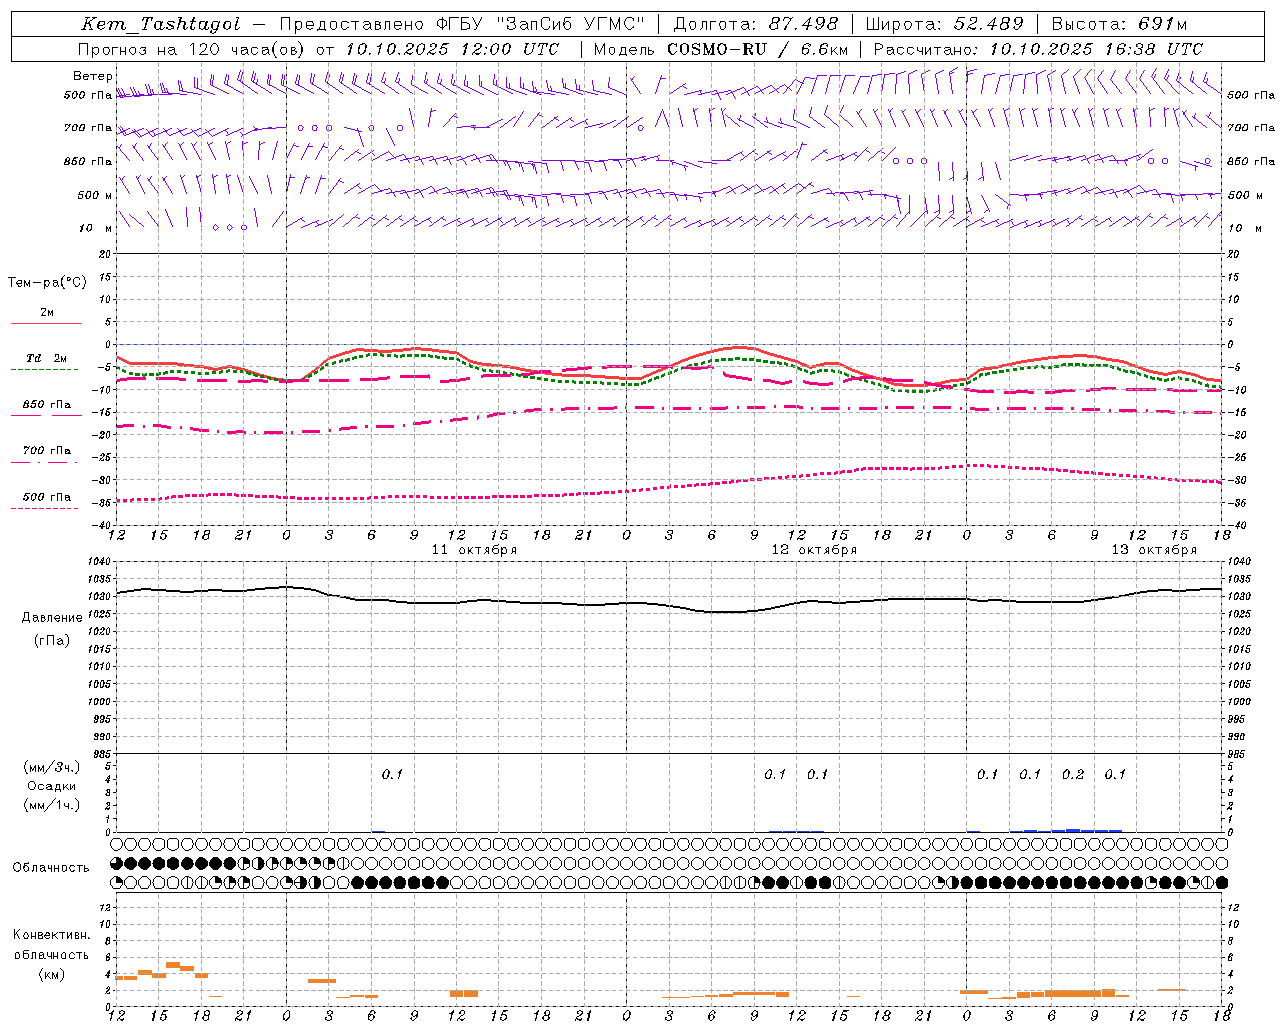
Task: Click the precipitation label Осадки
Action: point(52,786)
